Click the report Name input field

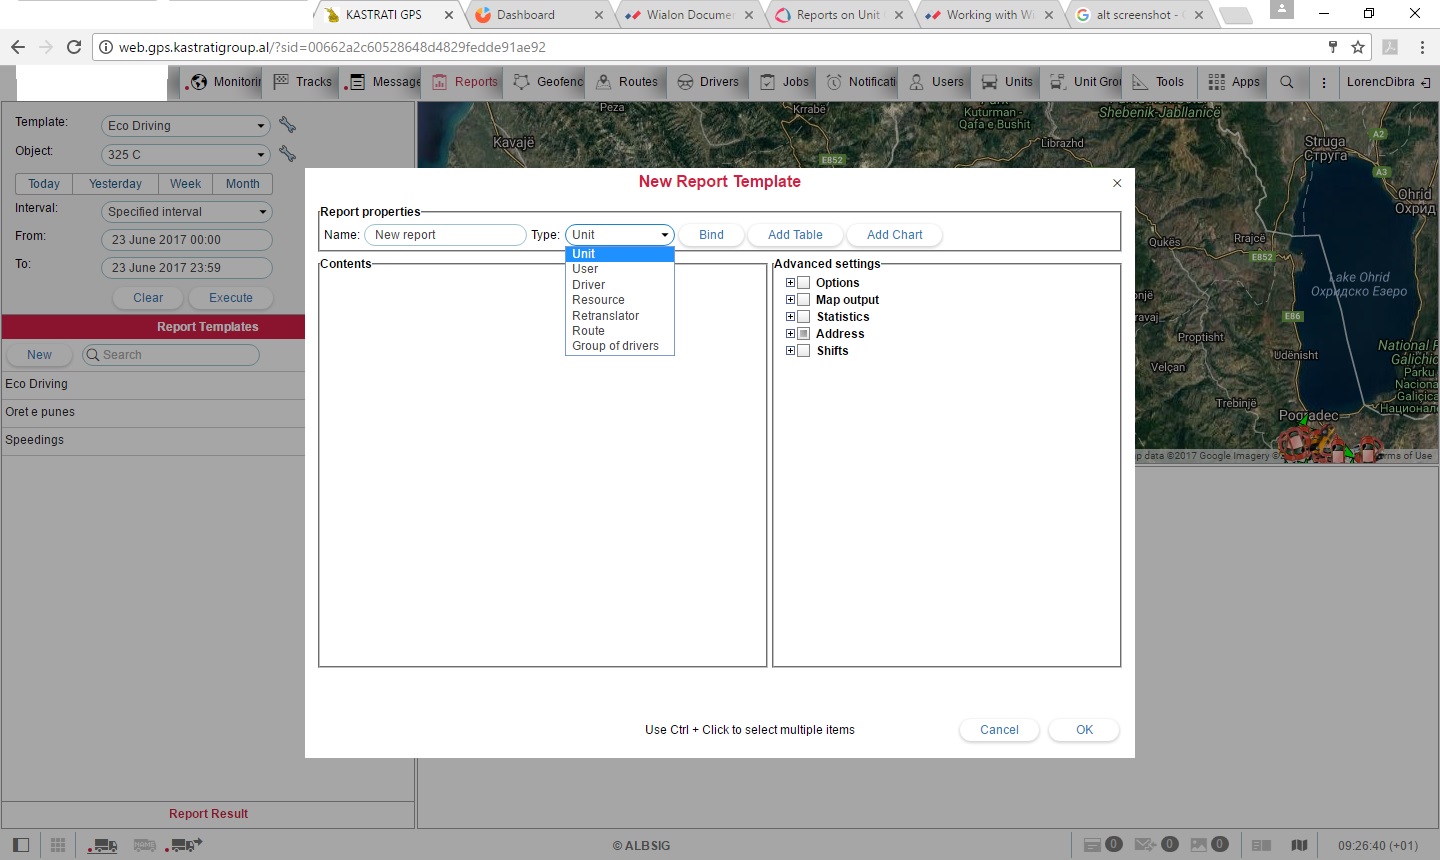pyautogui.click(x=444, y=235)
